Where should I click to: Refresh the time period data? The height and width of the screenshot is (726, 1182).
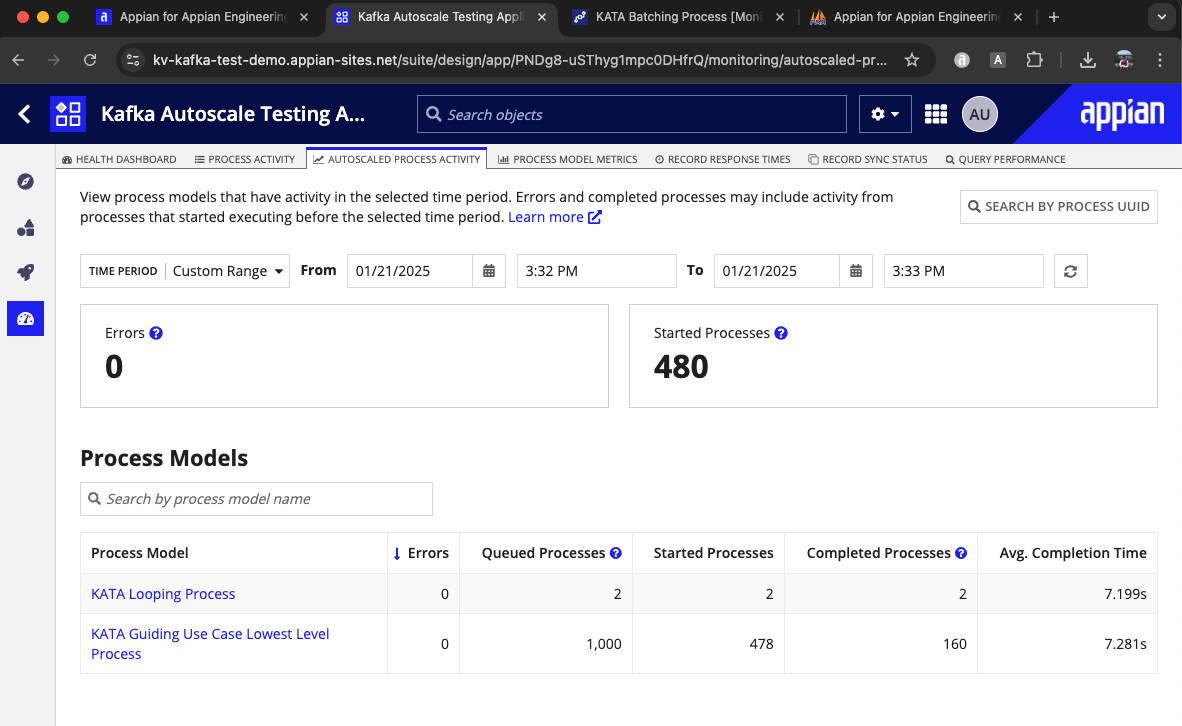(1070, 271)
